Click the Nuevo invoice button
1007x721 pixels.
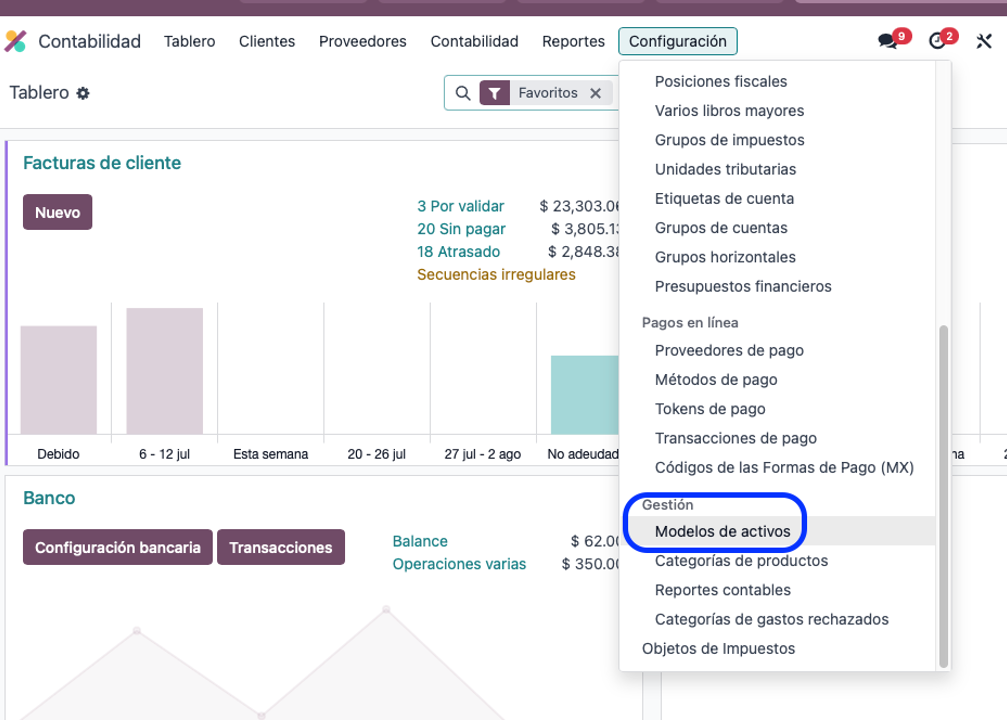[x=58, y=213]
